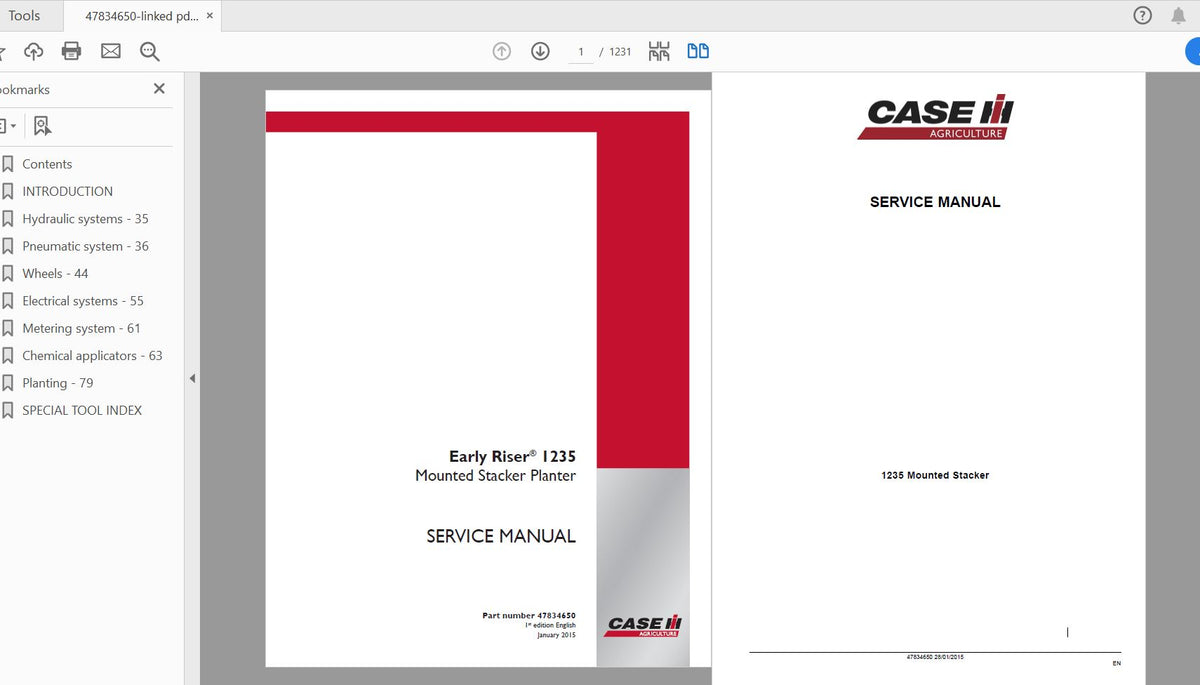Jump to Pneumatic system - 36 bookmark
The image size is (1200, 685).
[86, 246]
